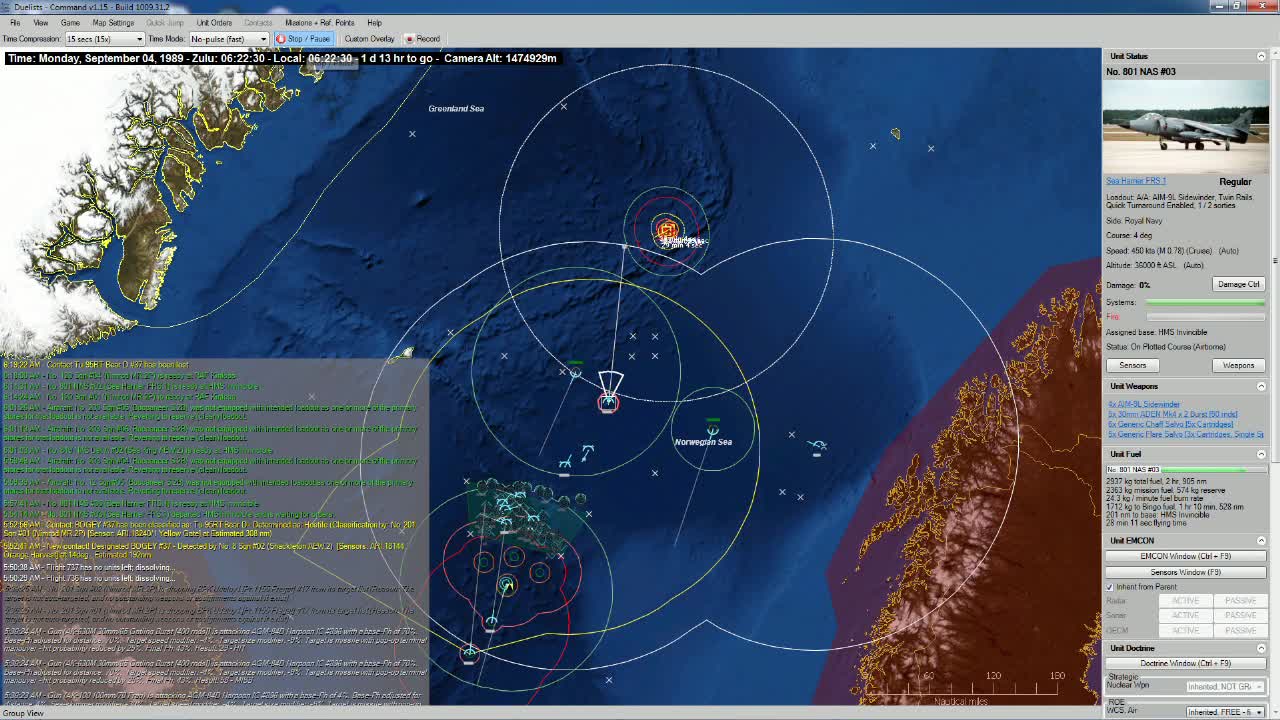Screen dimensions: 1280x720
Task: Open the Unit Orders menu
Action: tap(214, 22)
